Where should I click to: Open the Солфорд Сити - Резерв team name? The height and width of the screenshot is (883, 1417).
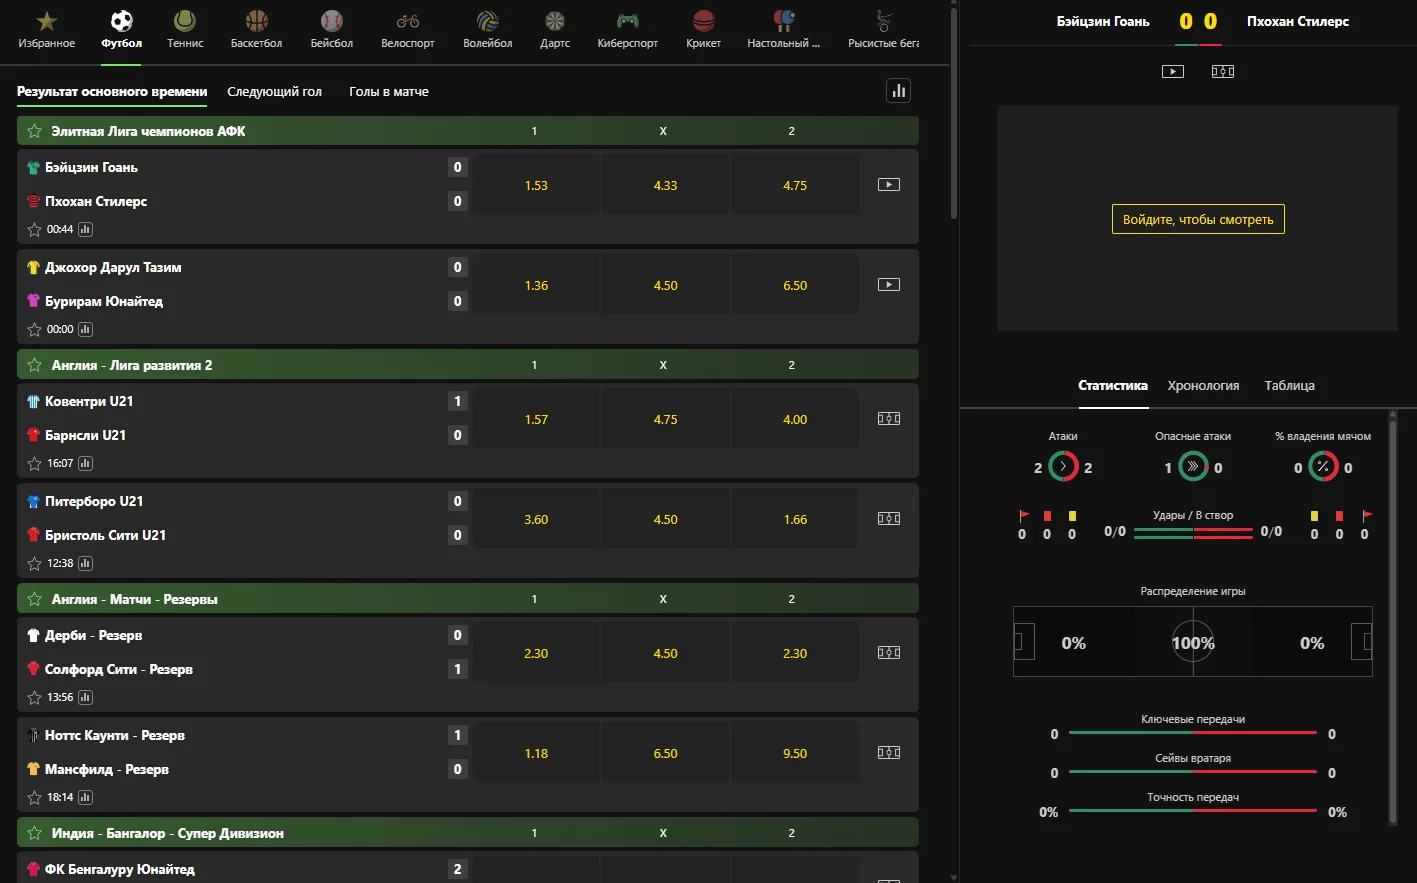tap(119, 669)
